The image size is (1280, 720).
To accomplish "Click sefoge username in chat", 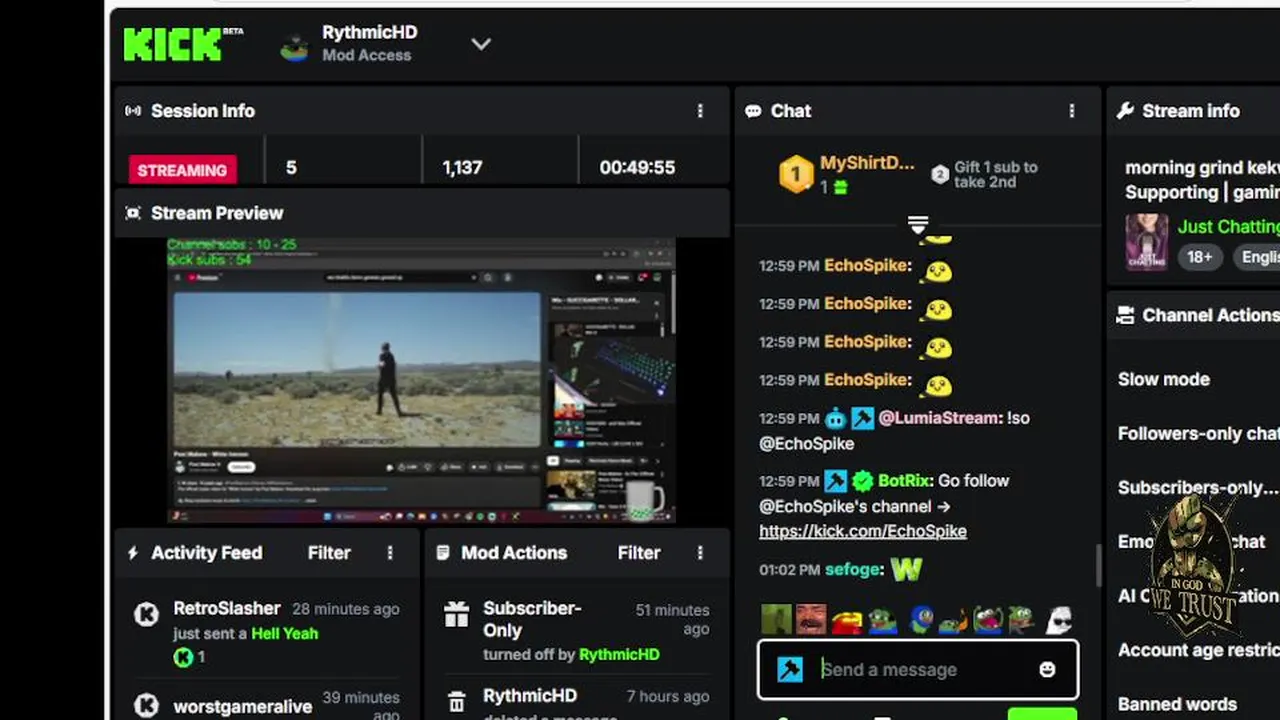I will (854, 569).
